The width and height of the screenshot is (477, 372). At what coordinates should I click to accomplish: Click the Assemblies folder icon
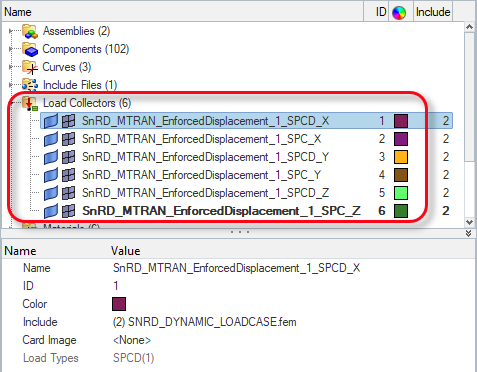(x=30, y=31)
